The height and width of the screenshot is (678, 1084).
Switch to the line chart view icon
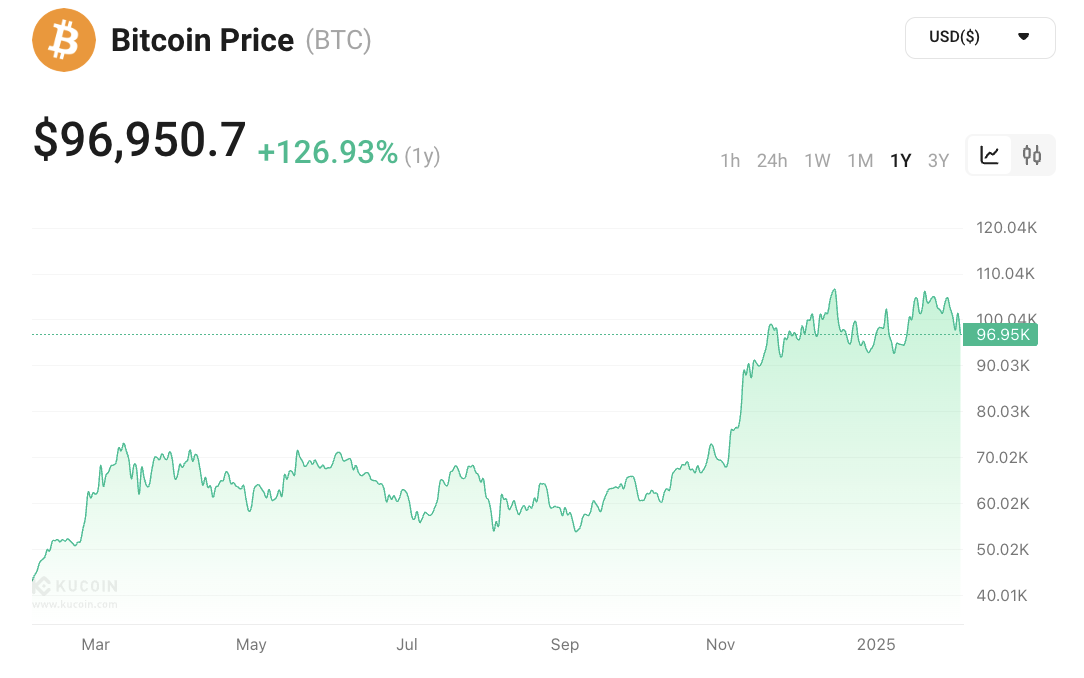990,155
